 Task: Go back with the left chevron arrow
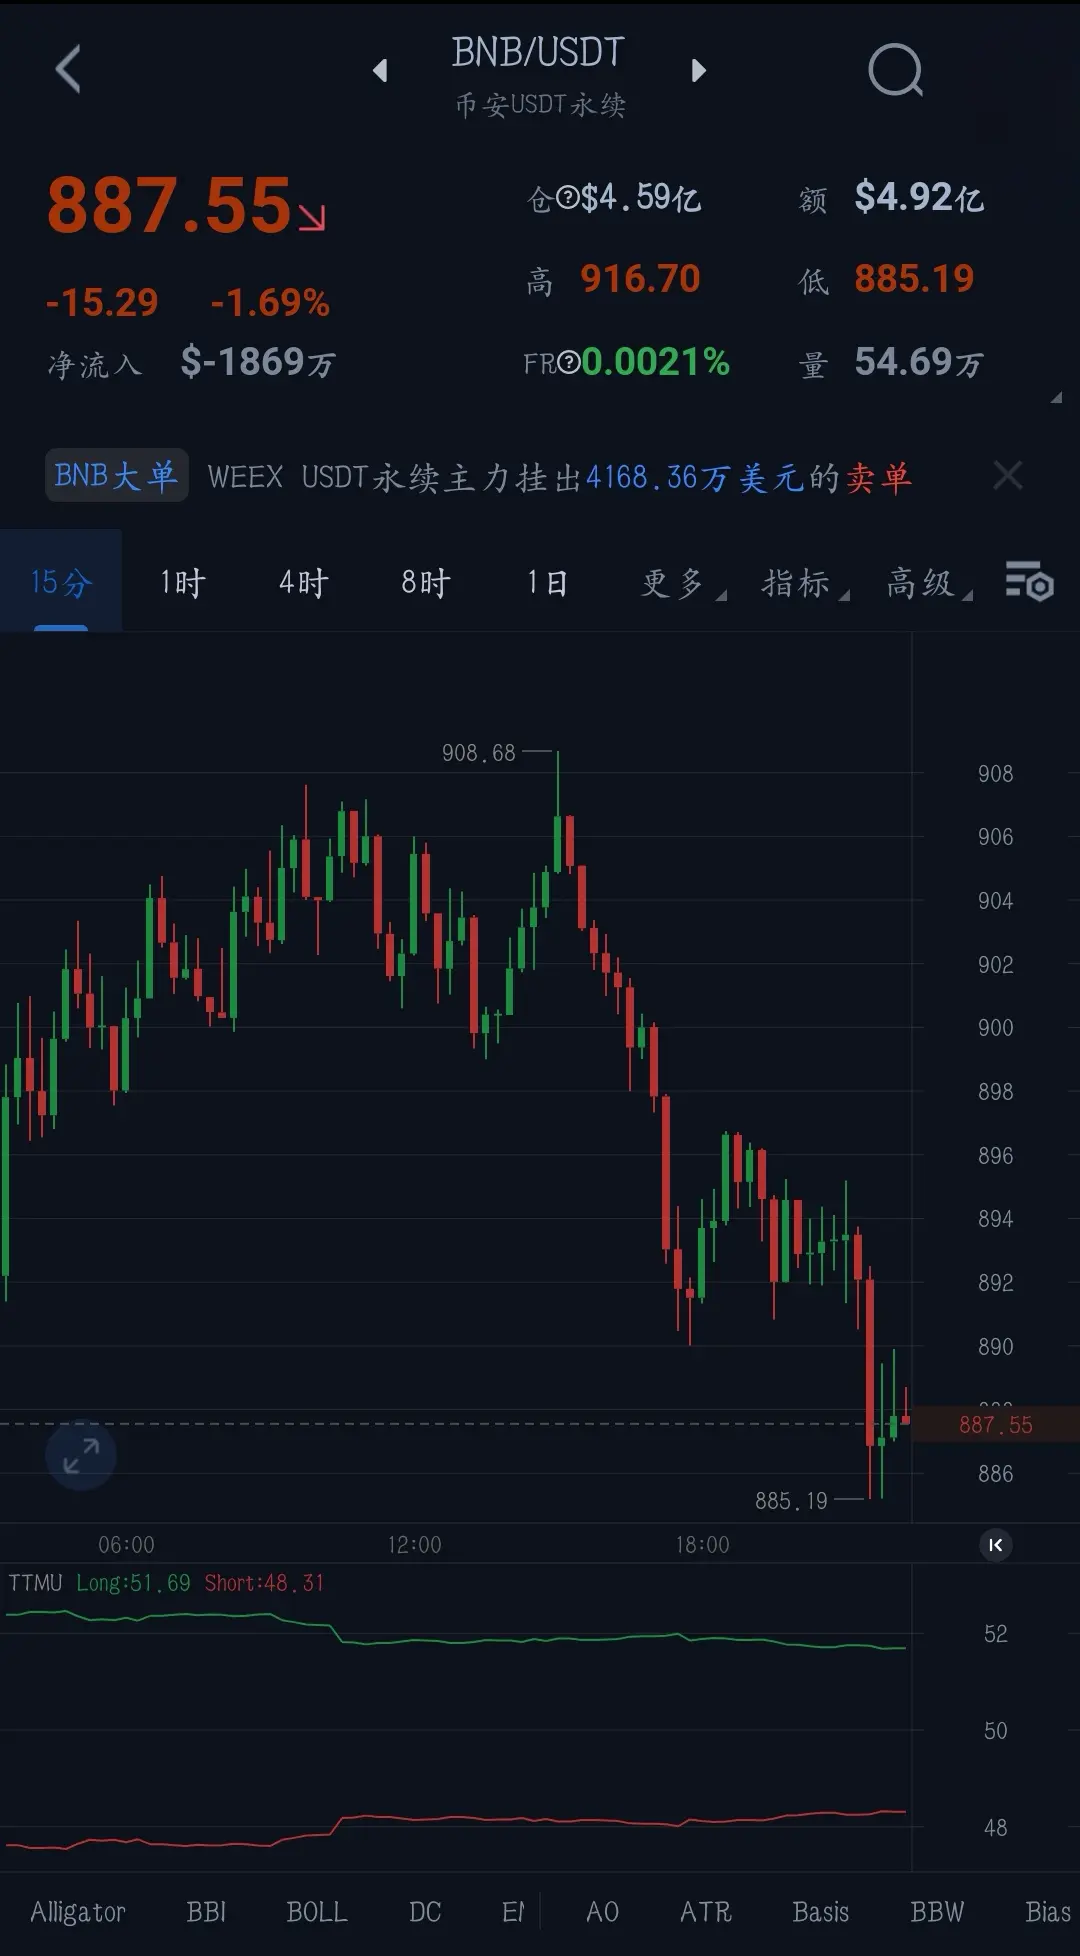(x=67, y=69)
